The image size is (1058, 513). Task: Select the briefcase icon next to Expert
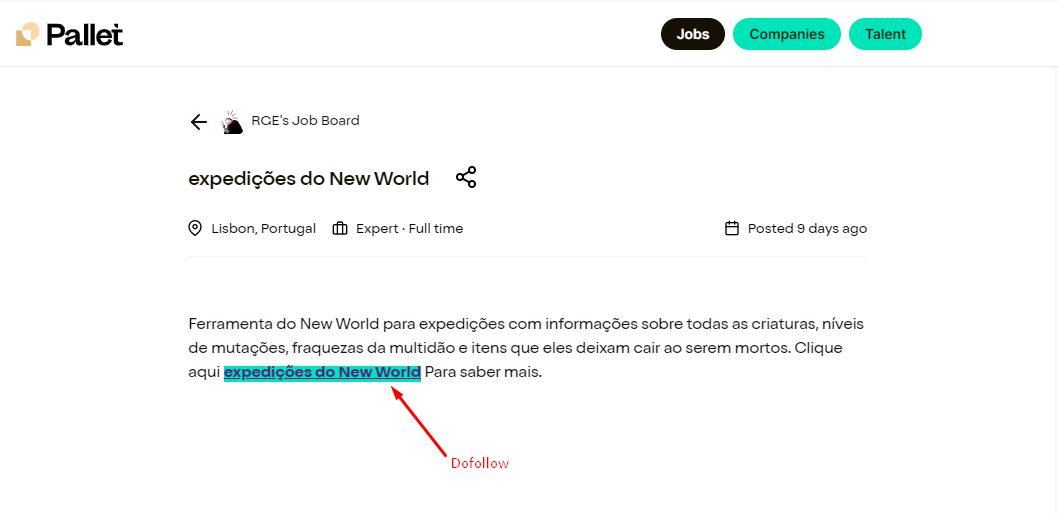click(x=340, y=228)
